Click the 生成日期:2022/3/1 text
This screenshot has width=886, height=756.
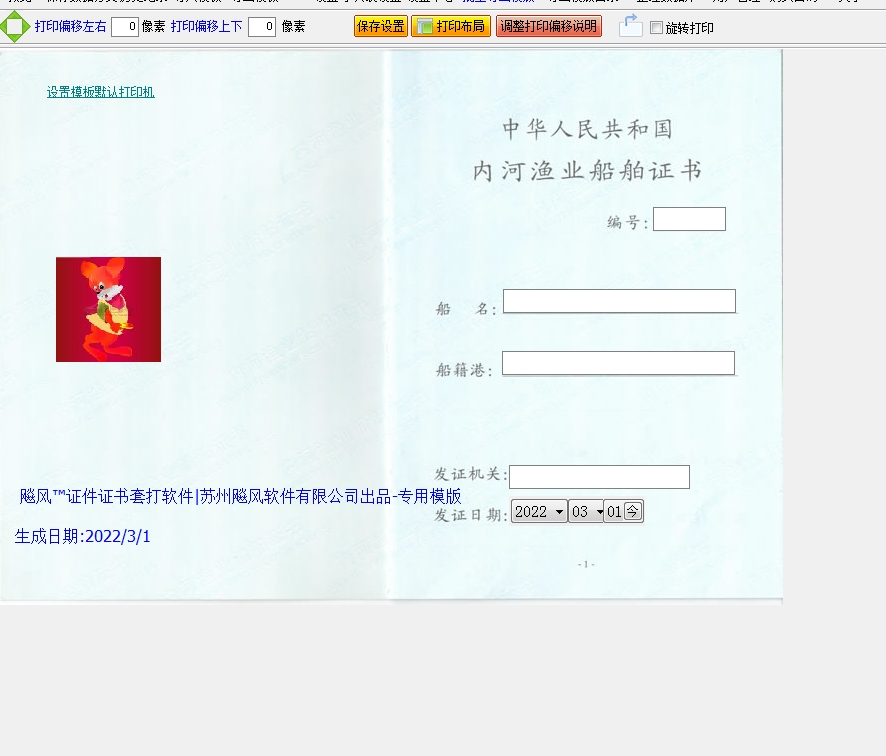[83, 536]
